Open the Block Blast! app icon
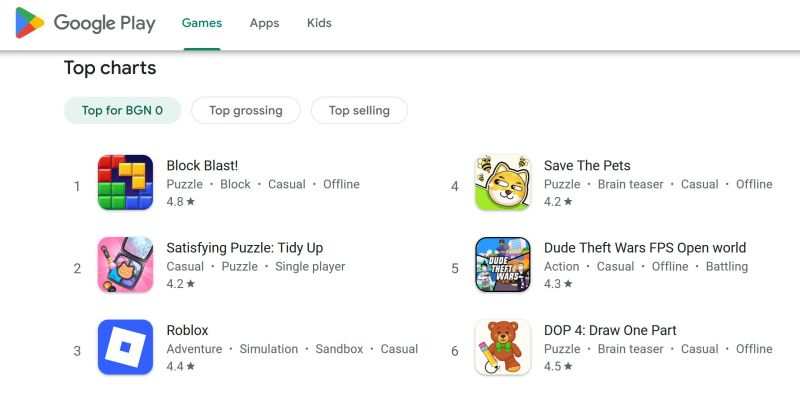This screenshot has height=412, width=800. point(125,183)
